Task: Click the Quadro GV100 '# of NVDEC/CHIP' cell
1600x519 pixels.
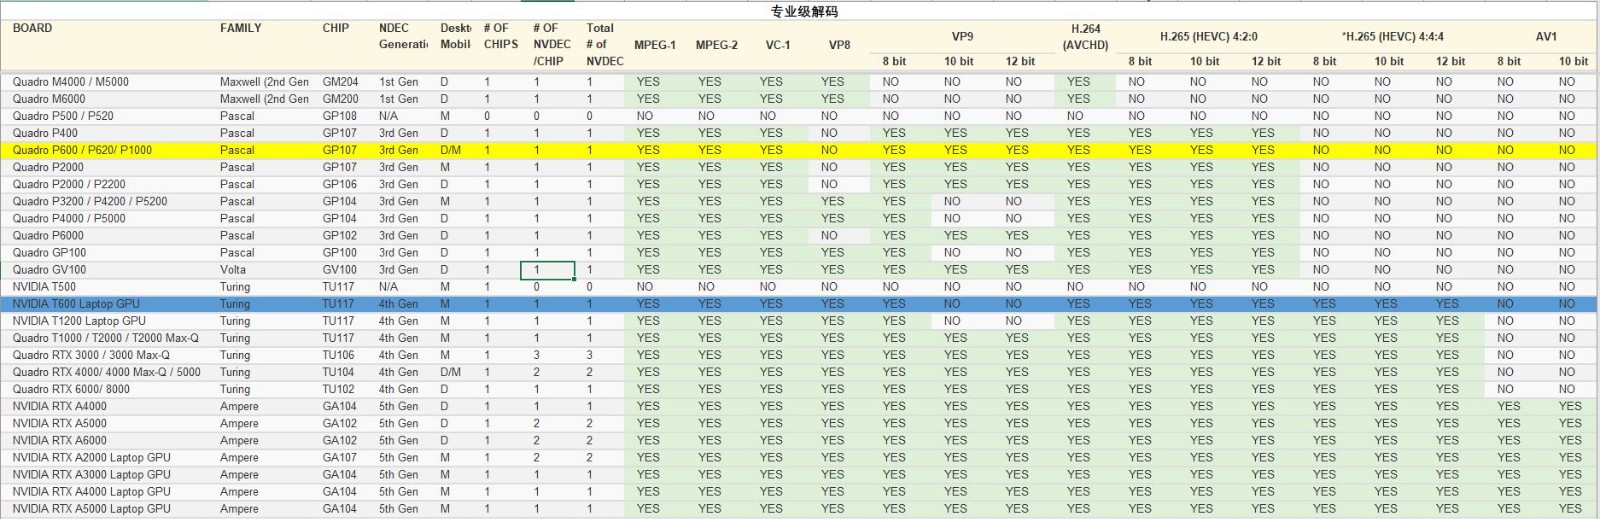Action: pos(548,270)
